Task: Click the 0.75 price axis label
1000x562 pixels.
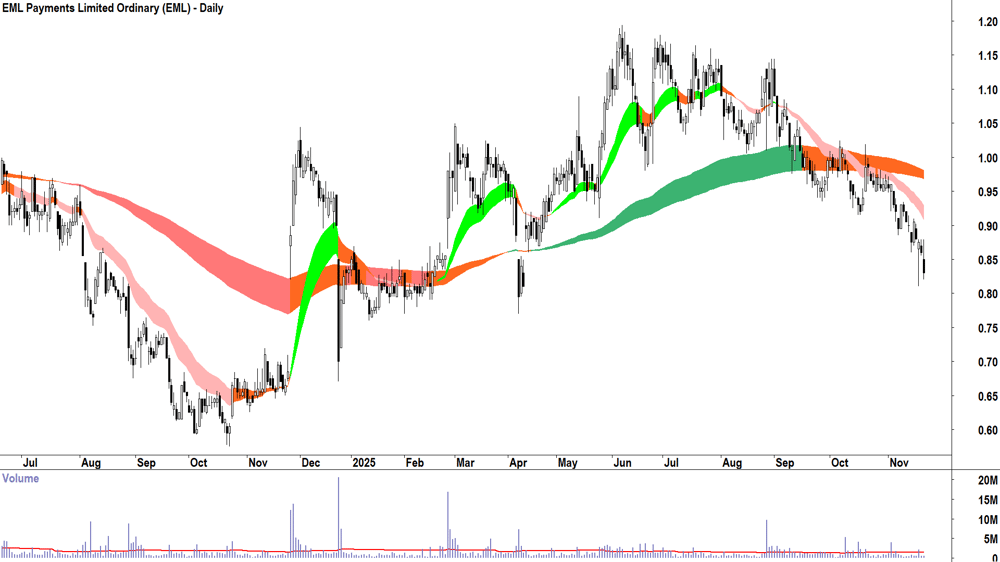Action: pyautogui.click(x=987, y=329)
